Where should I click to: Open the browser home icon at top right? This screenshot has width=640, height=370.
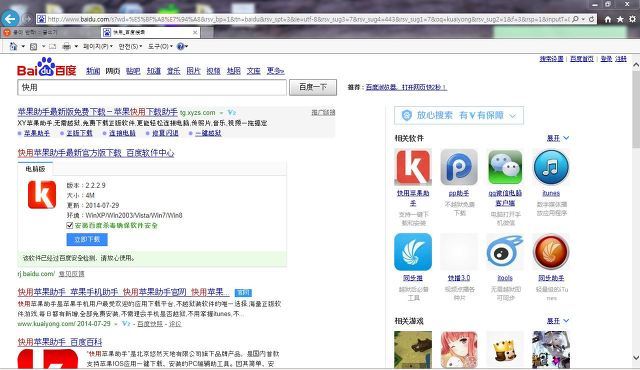pos(608,19)
